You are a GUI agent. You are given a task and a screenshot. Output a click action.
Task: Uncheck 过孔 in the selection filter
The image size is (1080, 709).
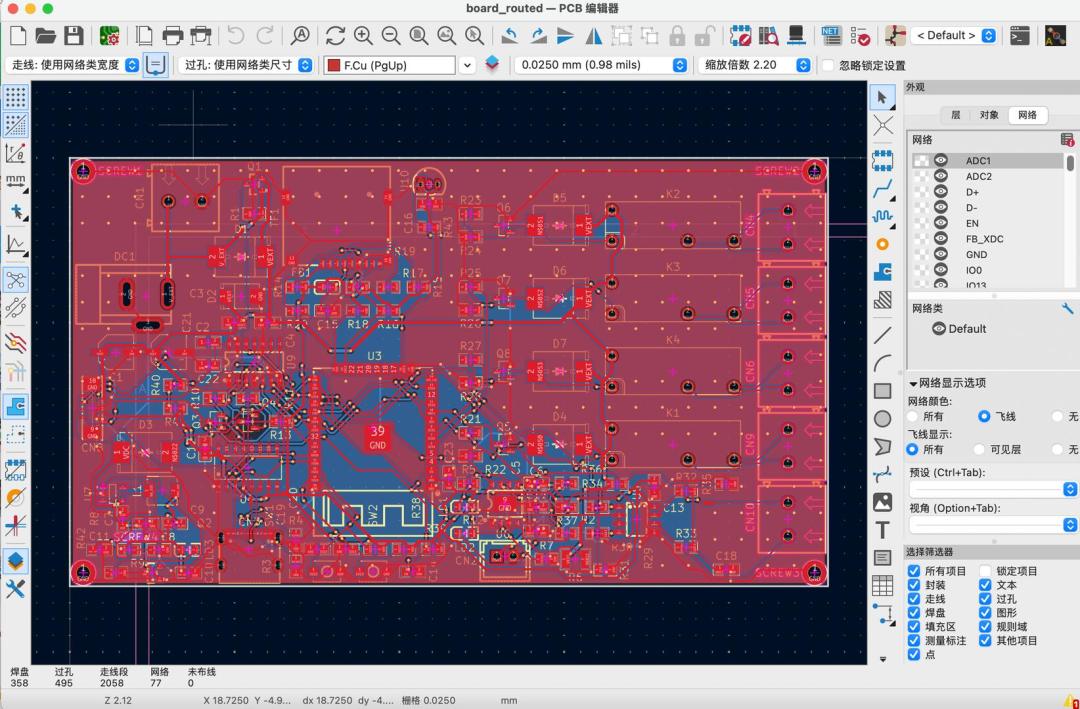[x=985, y=599]
